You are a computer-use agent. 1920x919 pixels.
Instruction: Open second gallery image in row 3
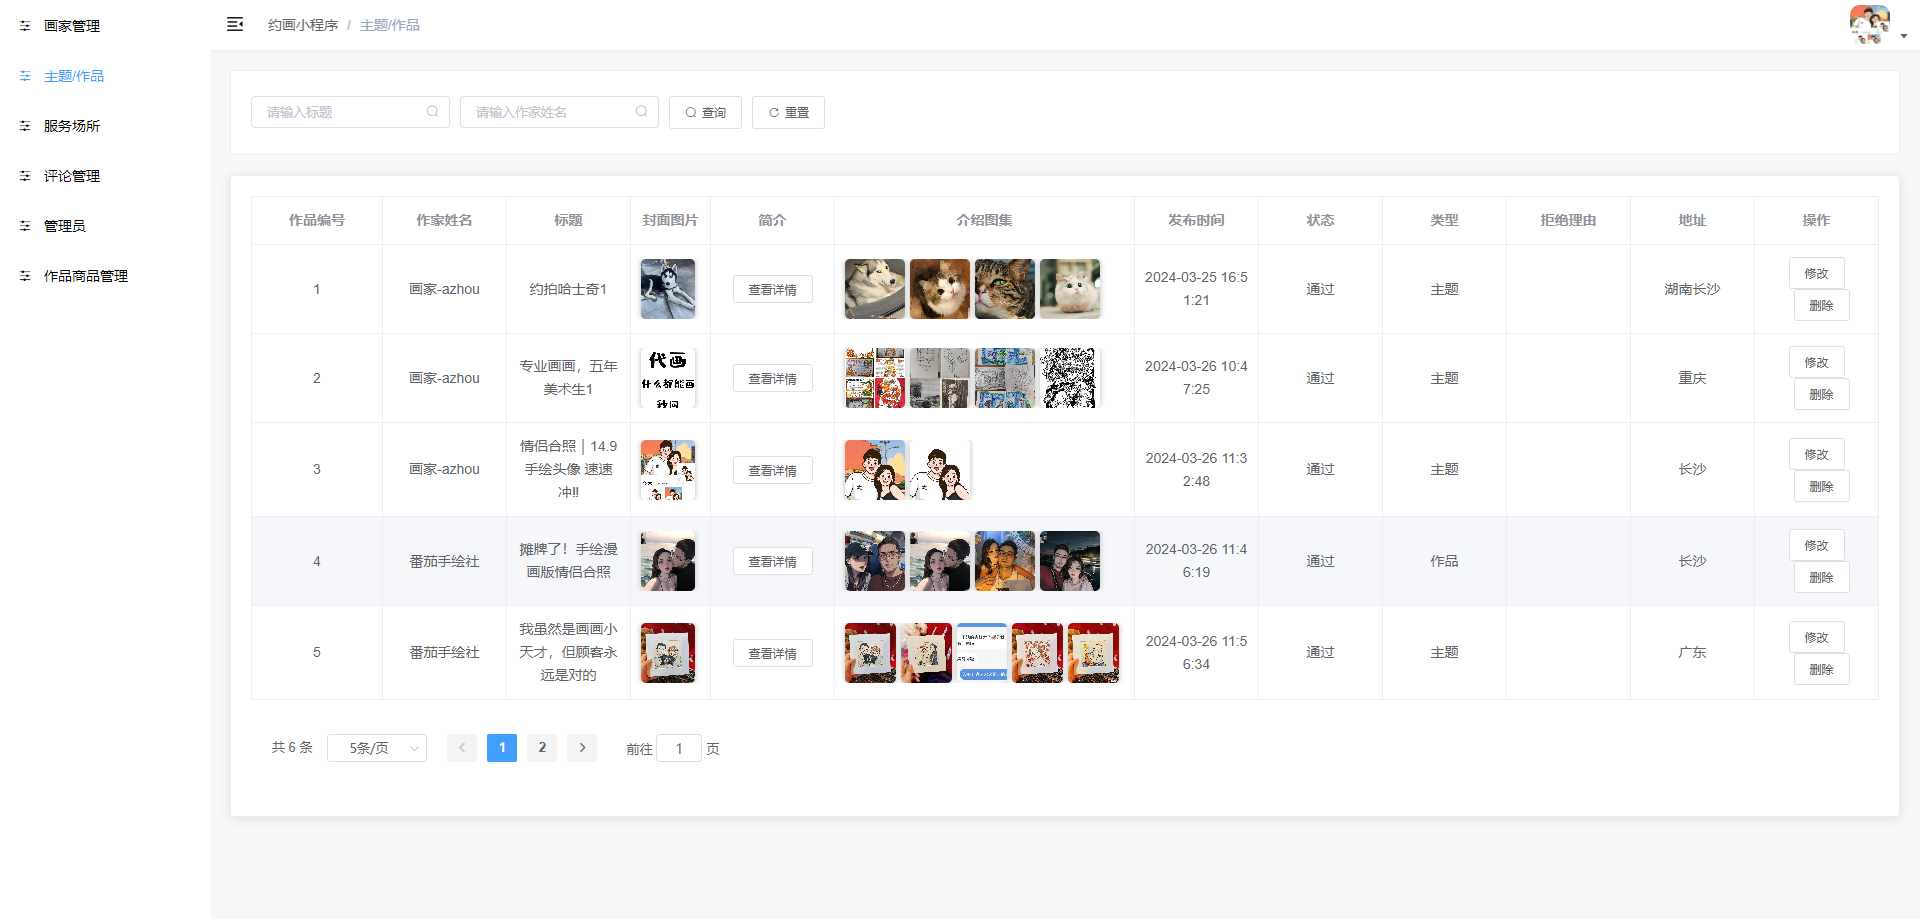point(940,470)
